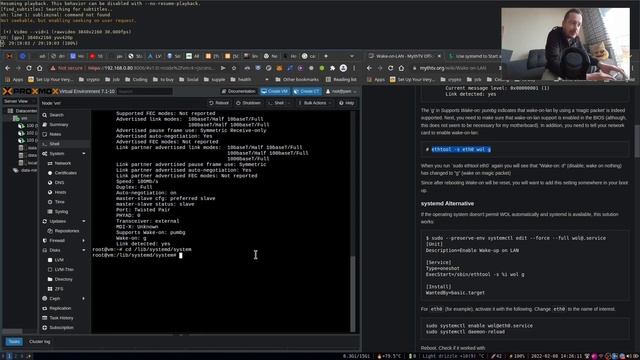Open ZFS under Disks
This screenshot has width=640, height=360.
tap(59, 289)
